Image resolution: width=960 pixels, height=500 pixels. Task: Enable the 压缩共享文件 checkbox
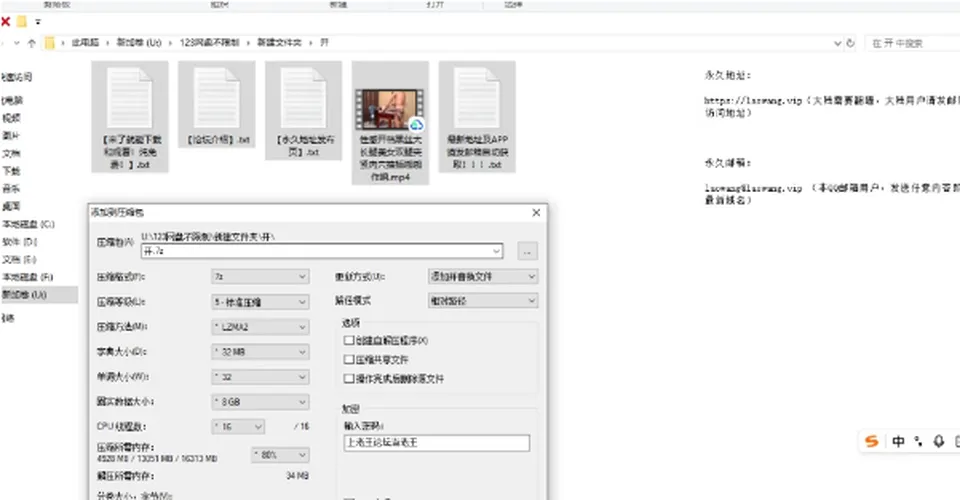349,359
